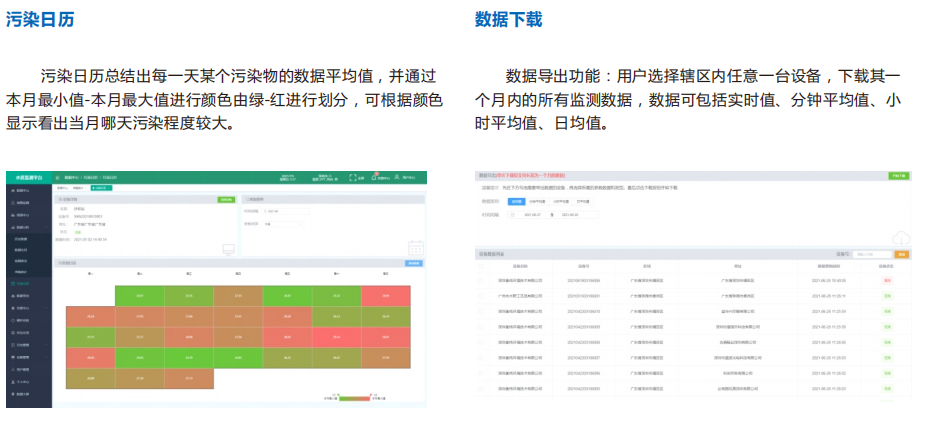Screen dimensions: 933x426
Task: Open notifications via the bell icon
Action: [x=373, y=177]
